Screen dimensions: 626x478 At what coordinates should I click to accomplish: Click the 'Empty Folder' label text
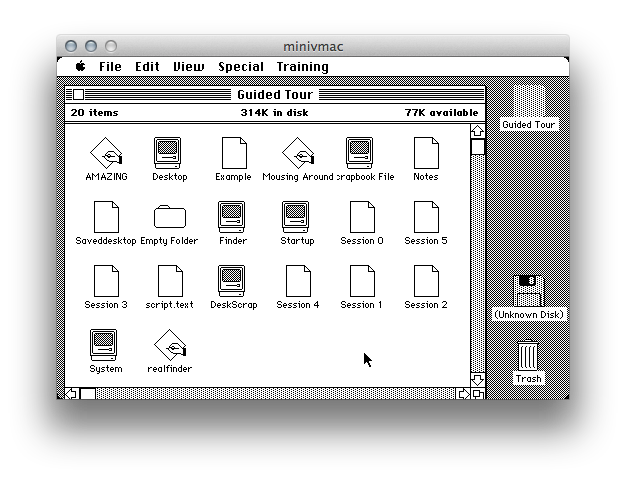click(x=169, y=241)
